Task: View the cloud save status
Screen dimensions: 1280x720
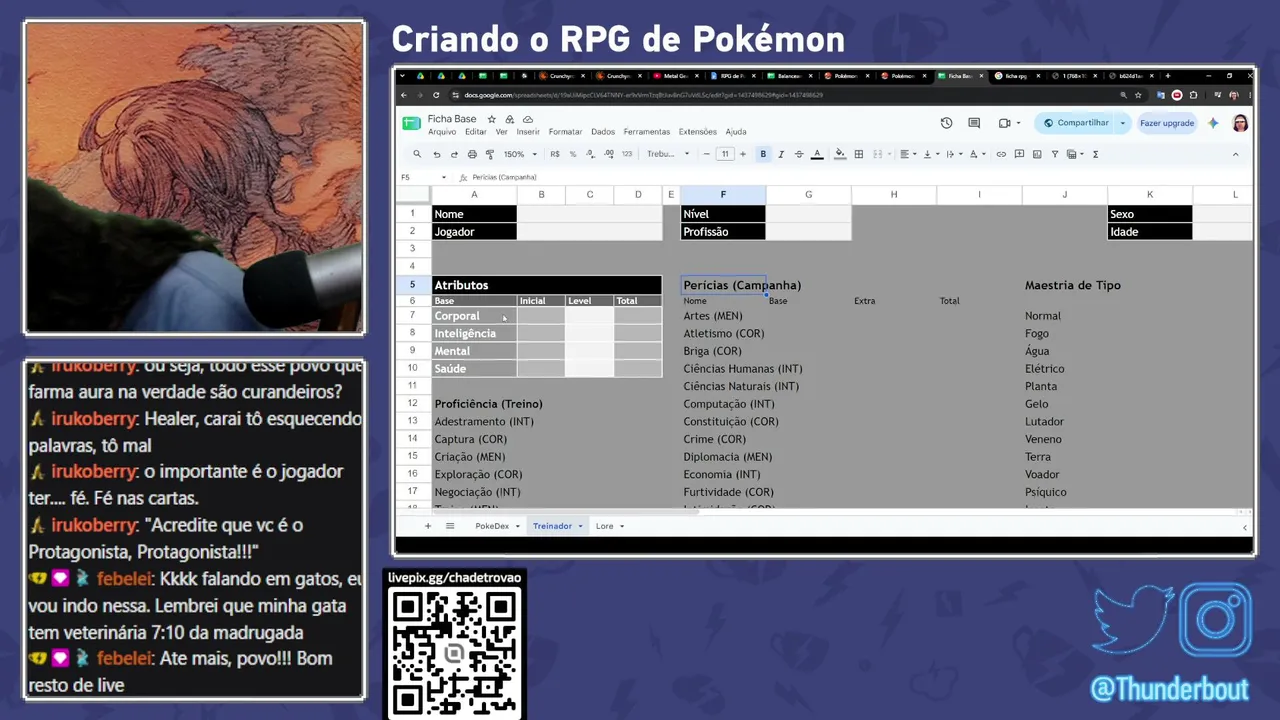Action: click(528, 119)
